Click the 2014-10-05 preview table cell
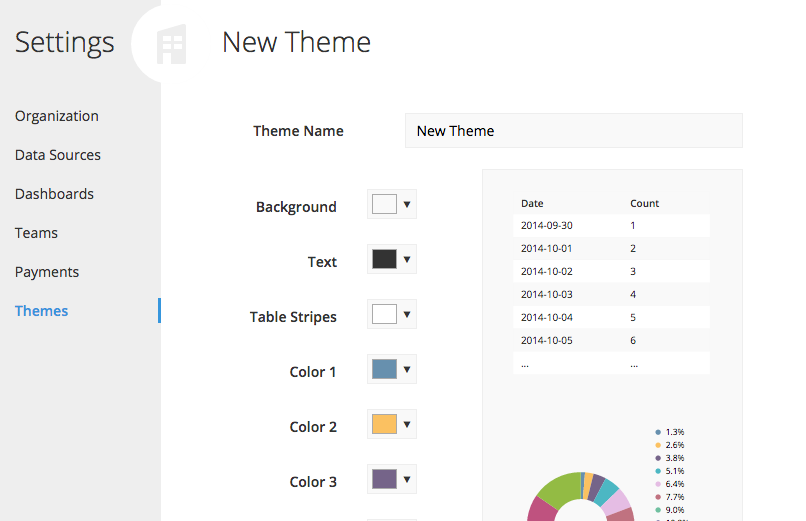Screen dimensions: 806x521 pos(546,341)
